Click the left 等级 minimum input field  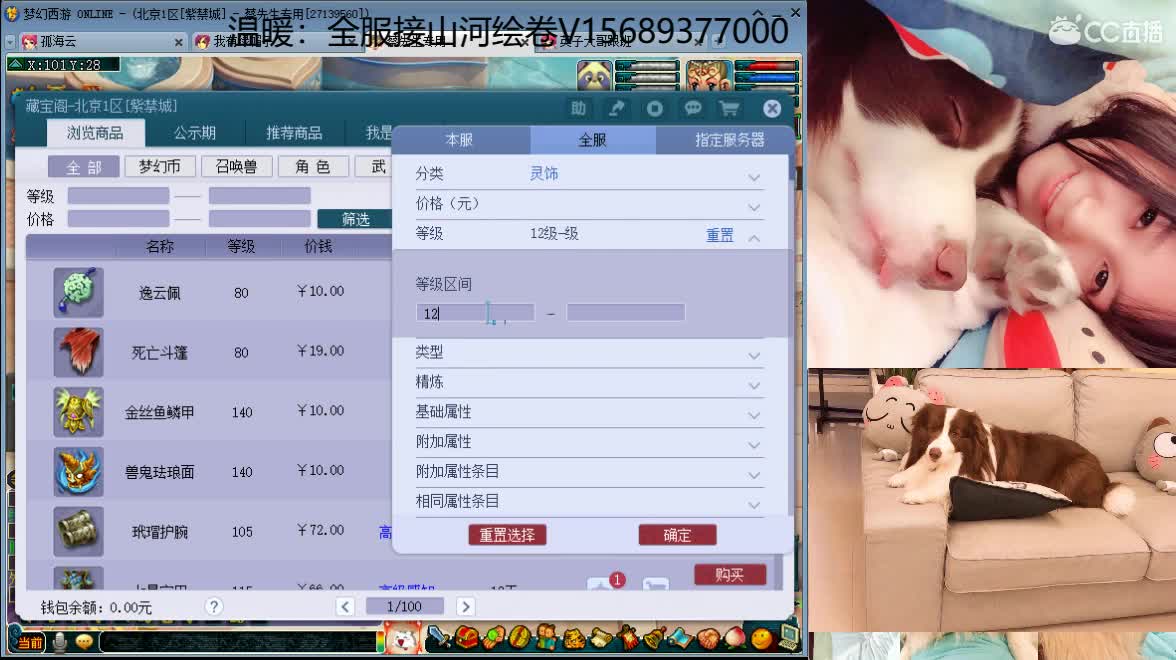coord(118,196)
